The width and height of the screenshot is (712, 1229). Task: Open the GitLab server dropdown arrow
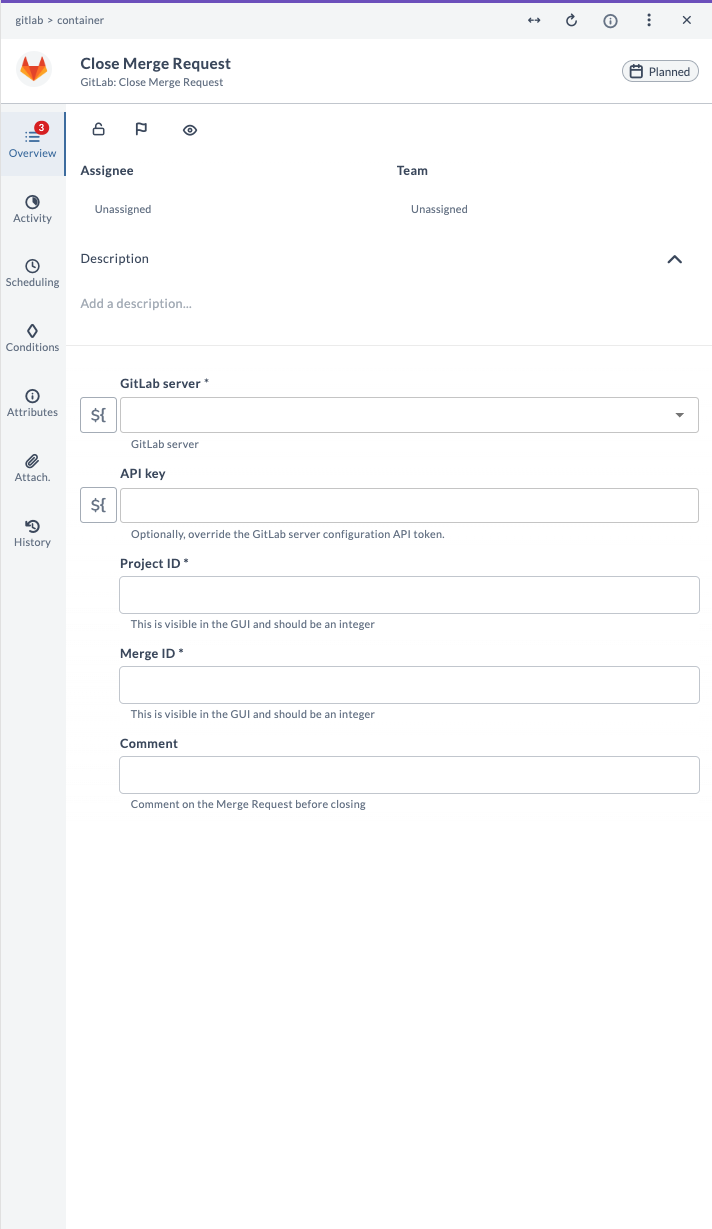point(680,415)
